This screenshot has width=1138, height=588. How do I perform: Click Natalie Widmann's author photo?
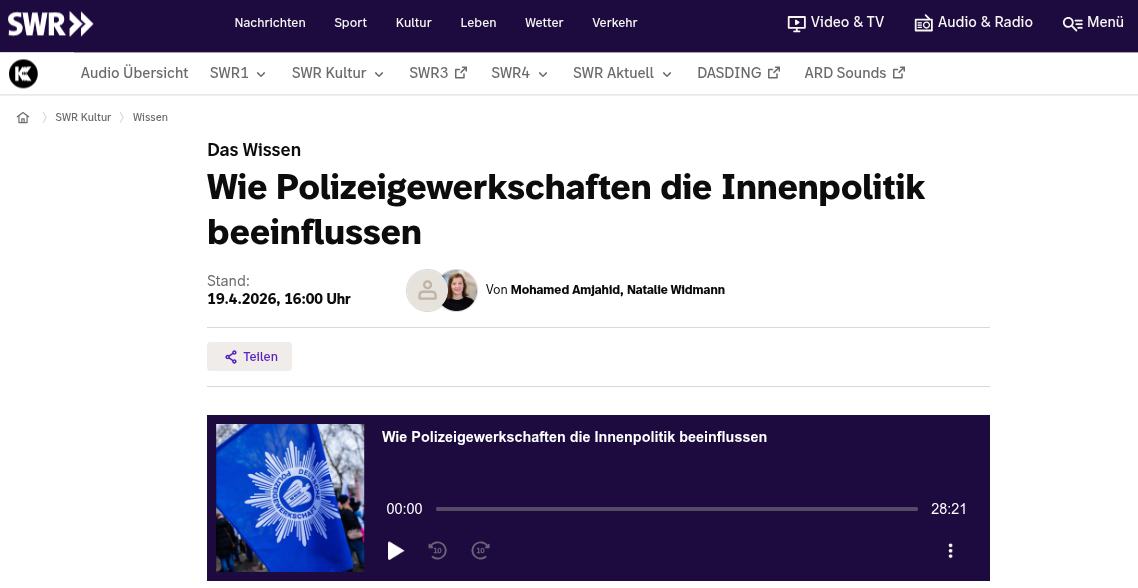pyautogui.click(x=459, y=290)
